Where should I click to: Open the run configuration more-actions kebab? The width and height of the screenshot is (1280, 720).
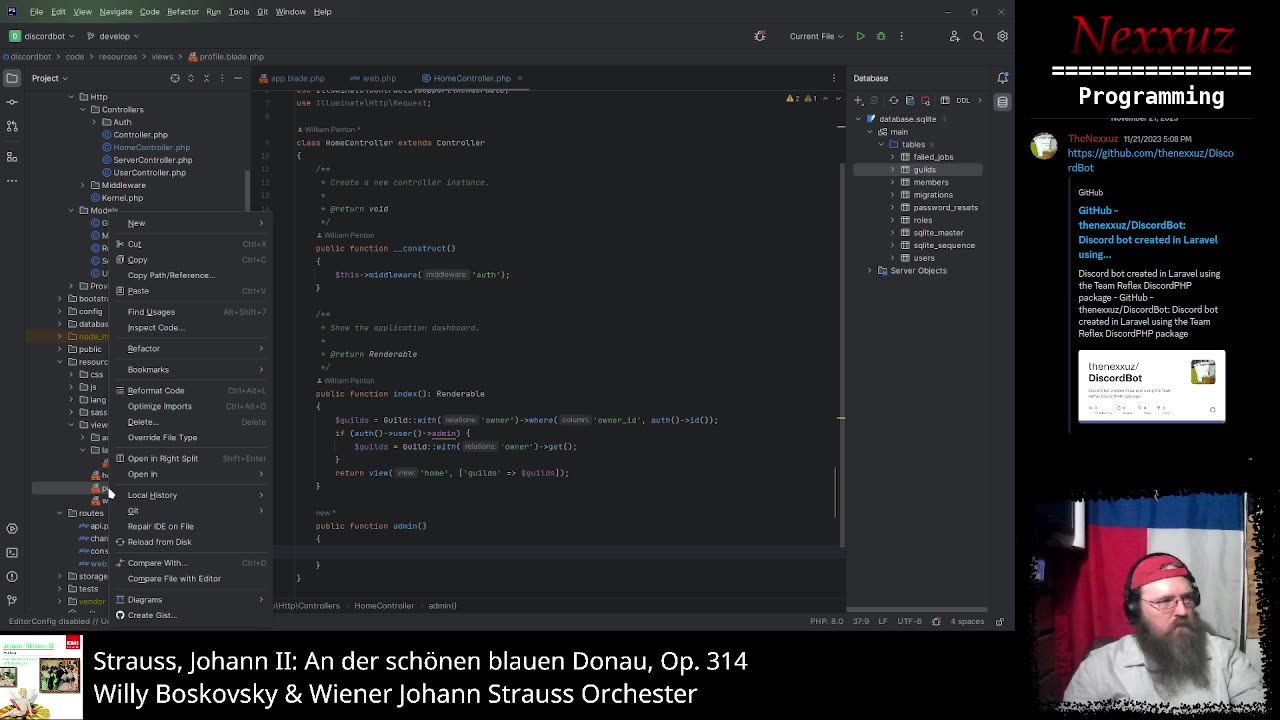coord(902,36)
